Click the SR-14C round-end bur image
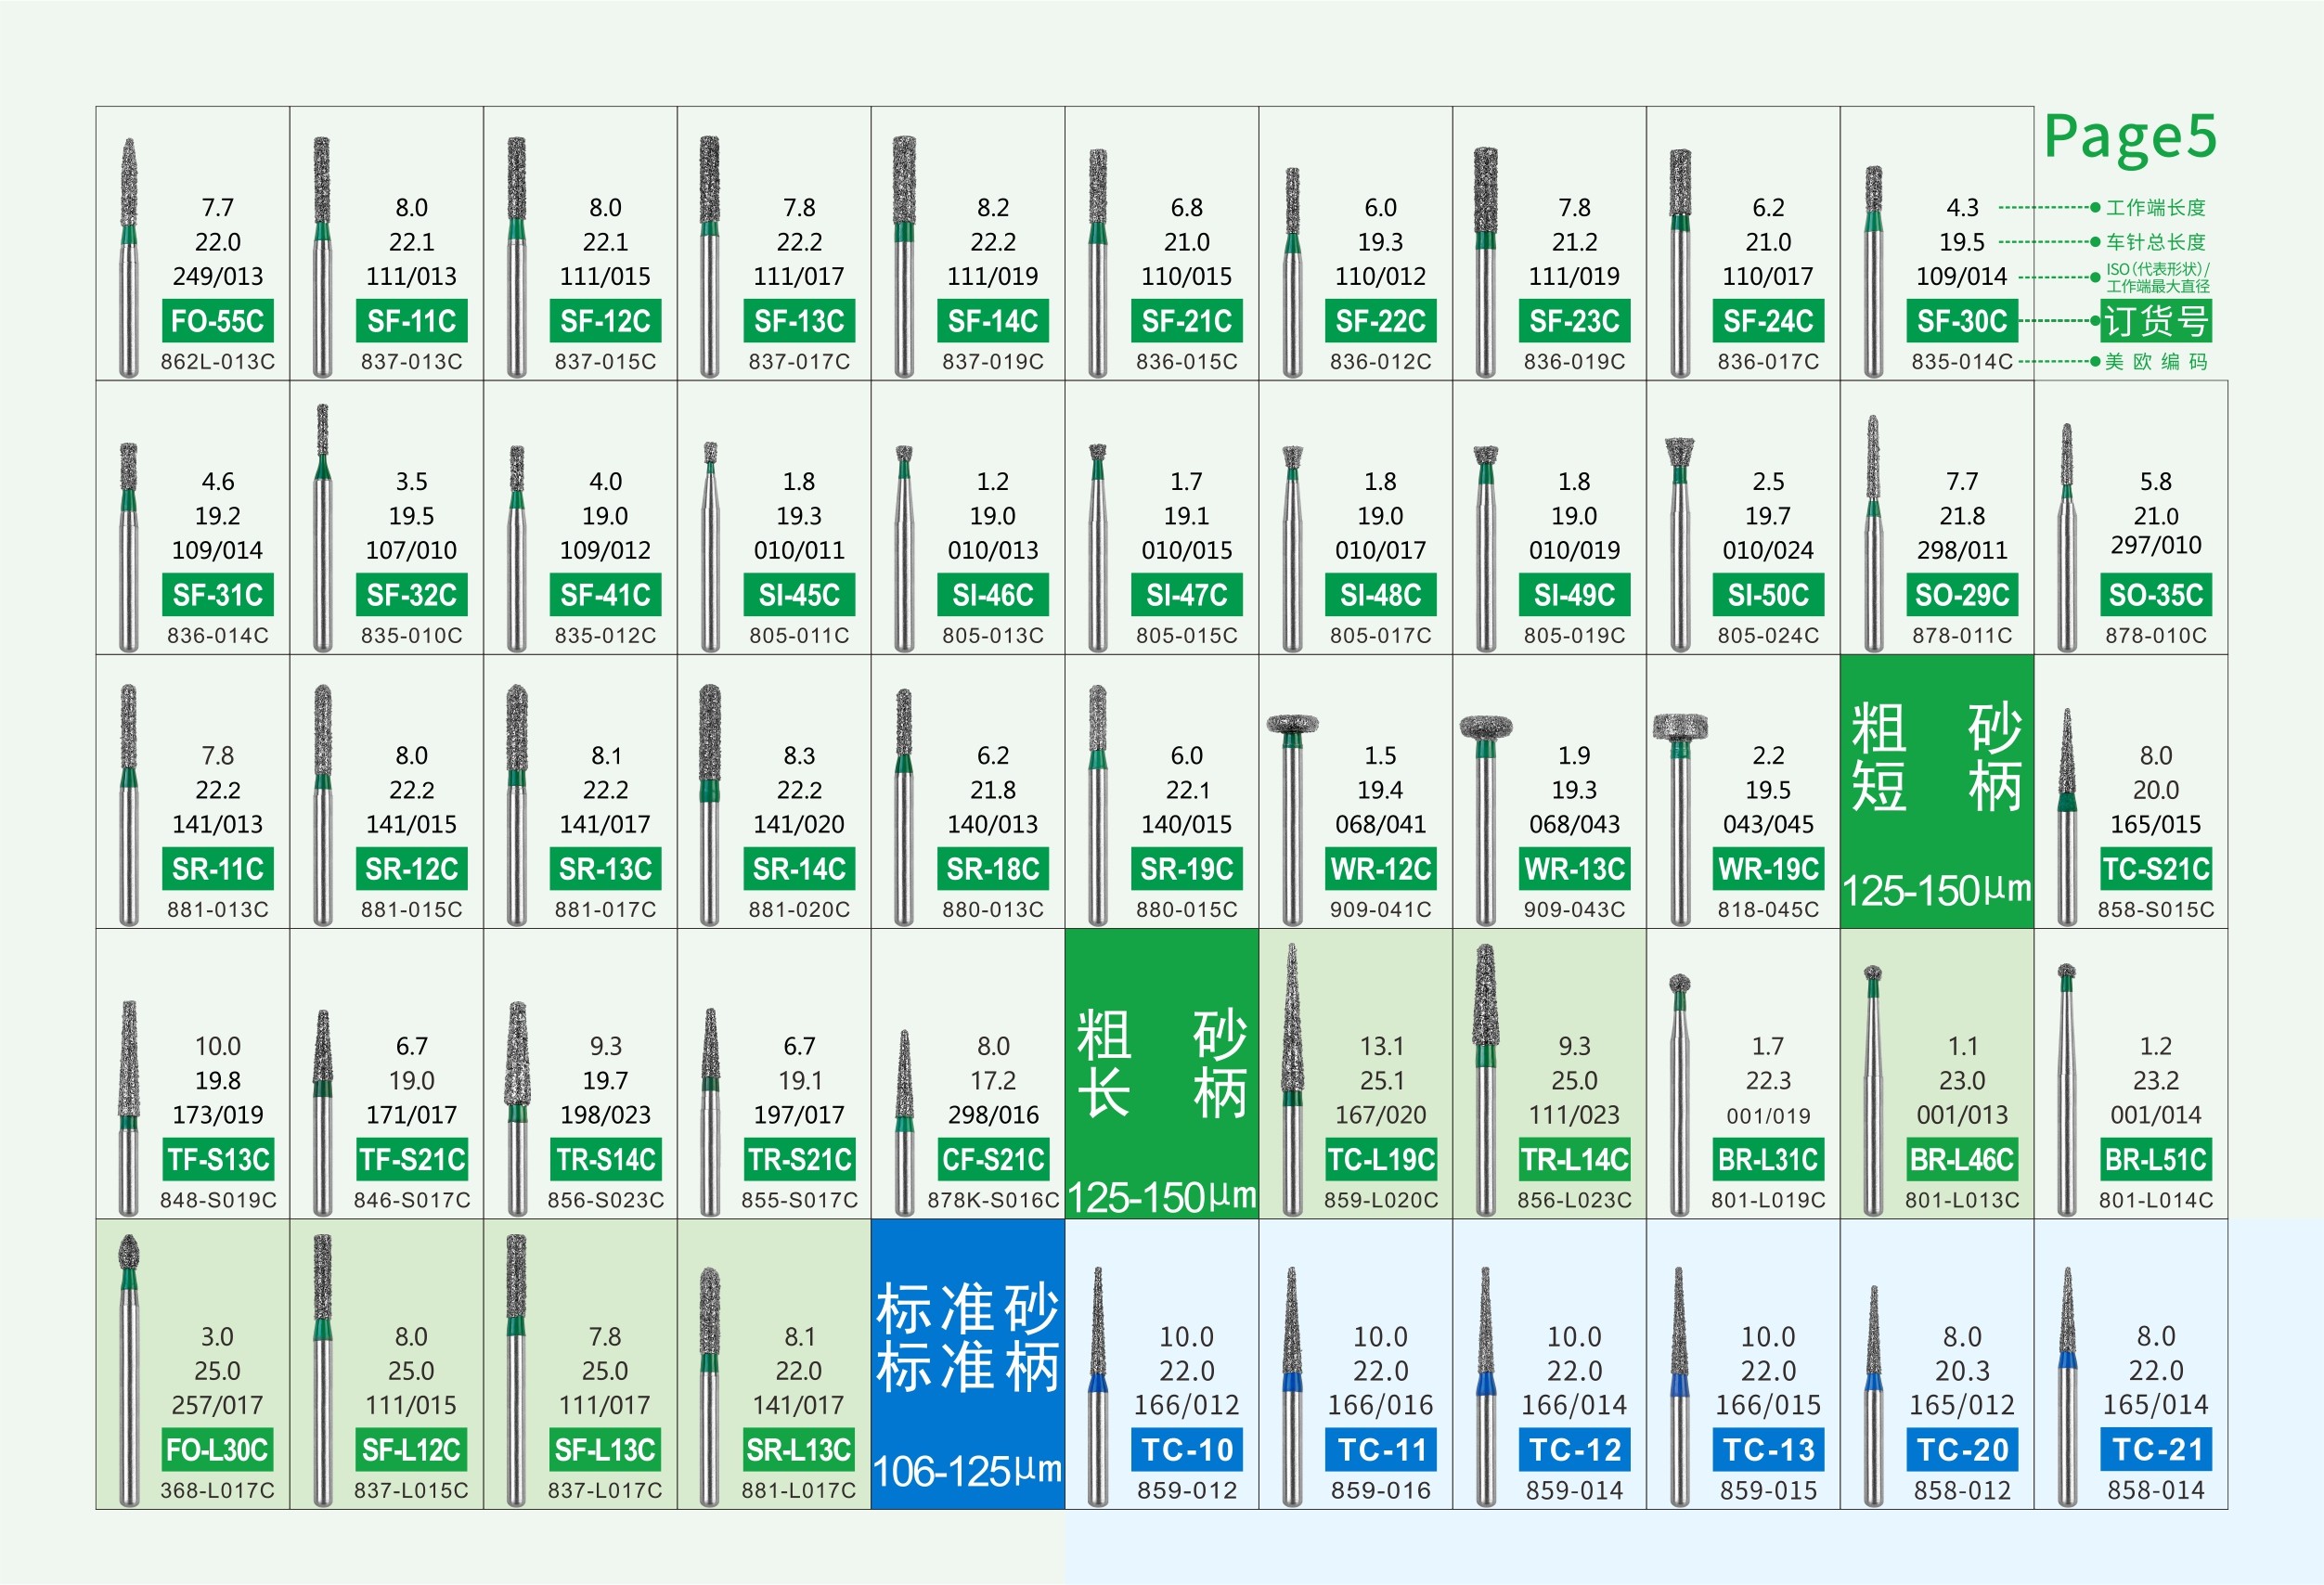Viewport: 2324px width, 1585px height. [x=710, y=804]
